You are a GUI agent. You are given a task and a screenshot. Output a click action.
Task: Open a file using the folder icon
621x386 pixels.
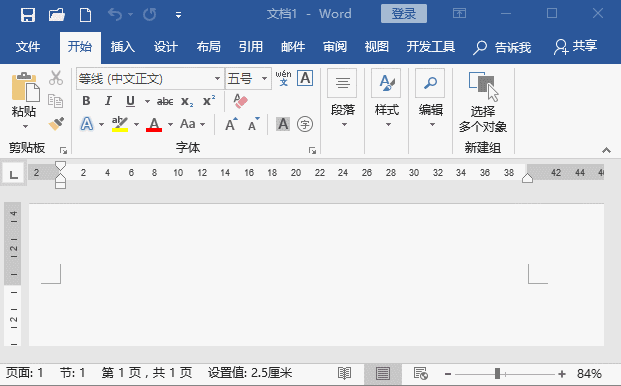(57, 15)
